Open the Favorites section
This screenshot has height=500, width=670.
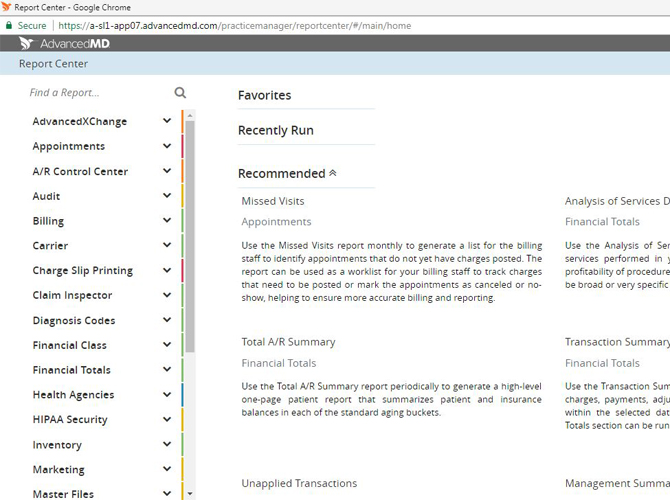point(265,96)
